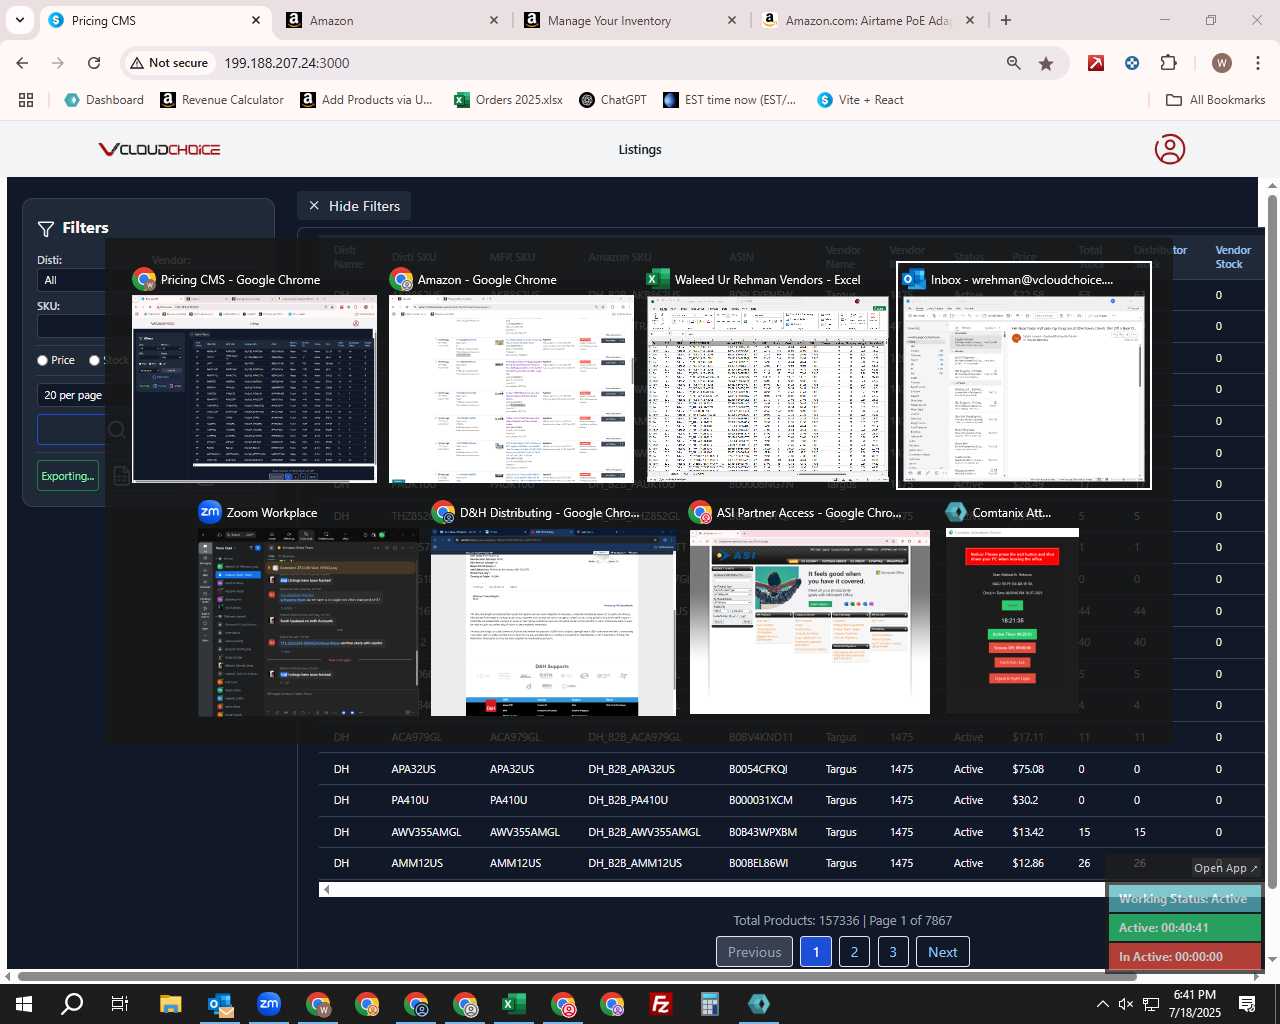
Task: Open the Excel taskbar icon
Action: (x=514, y=1004)
